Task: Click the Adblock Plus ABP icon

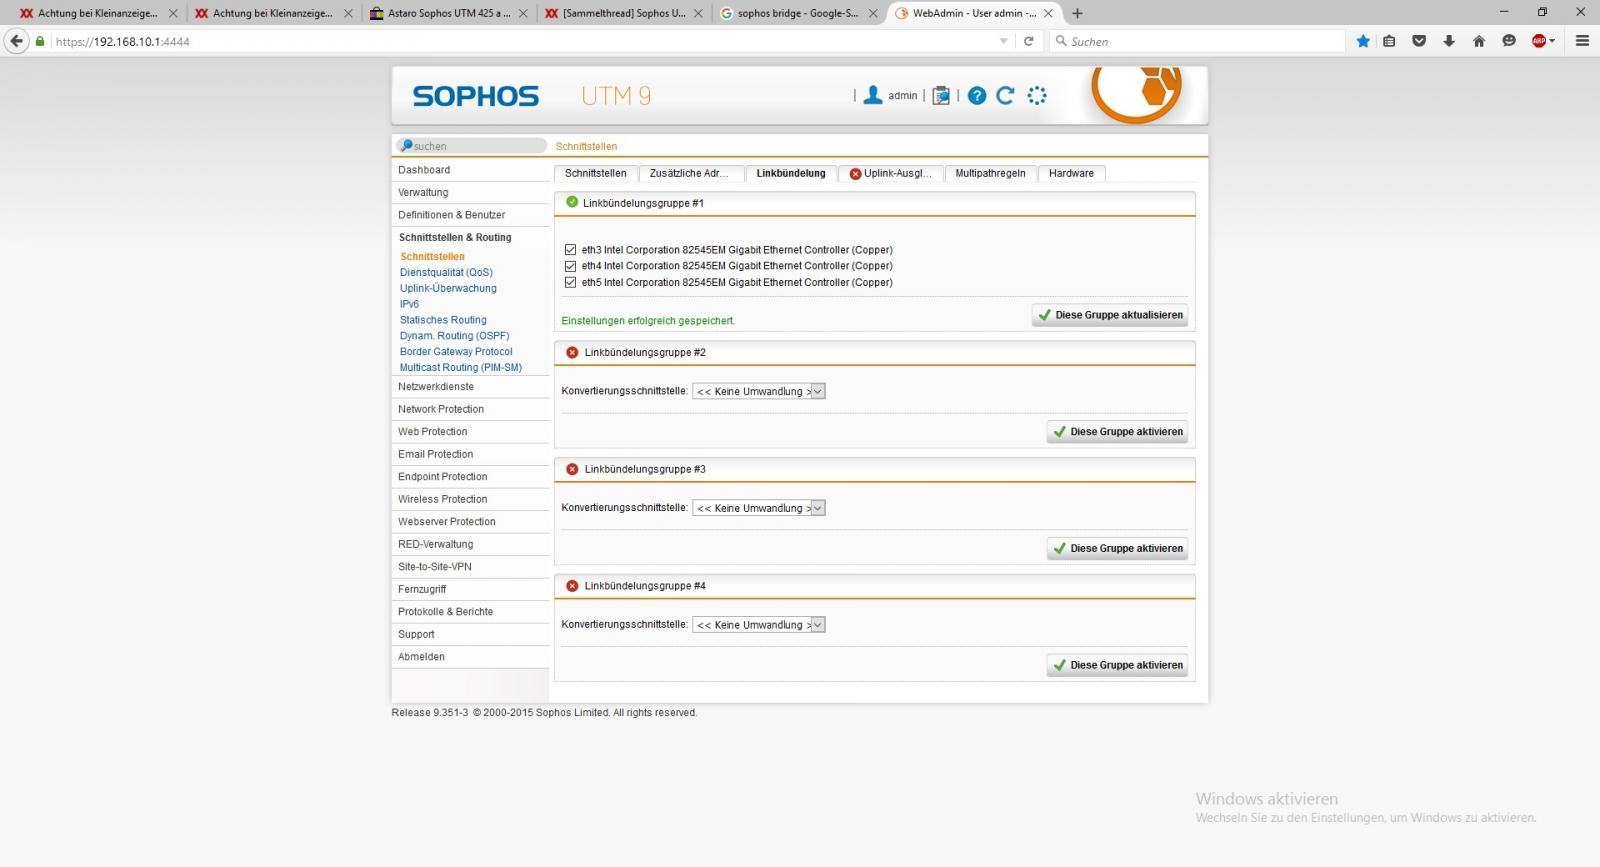Action: coord(1541,41)
